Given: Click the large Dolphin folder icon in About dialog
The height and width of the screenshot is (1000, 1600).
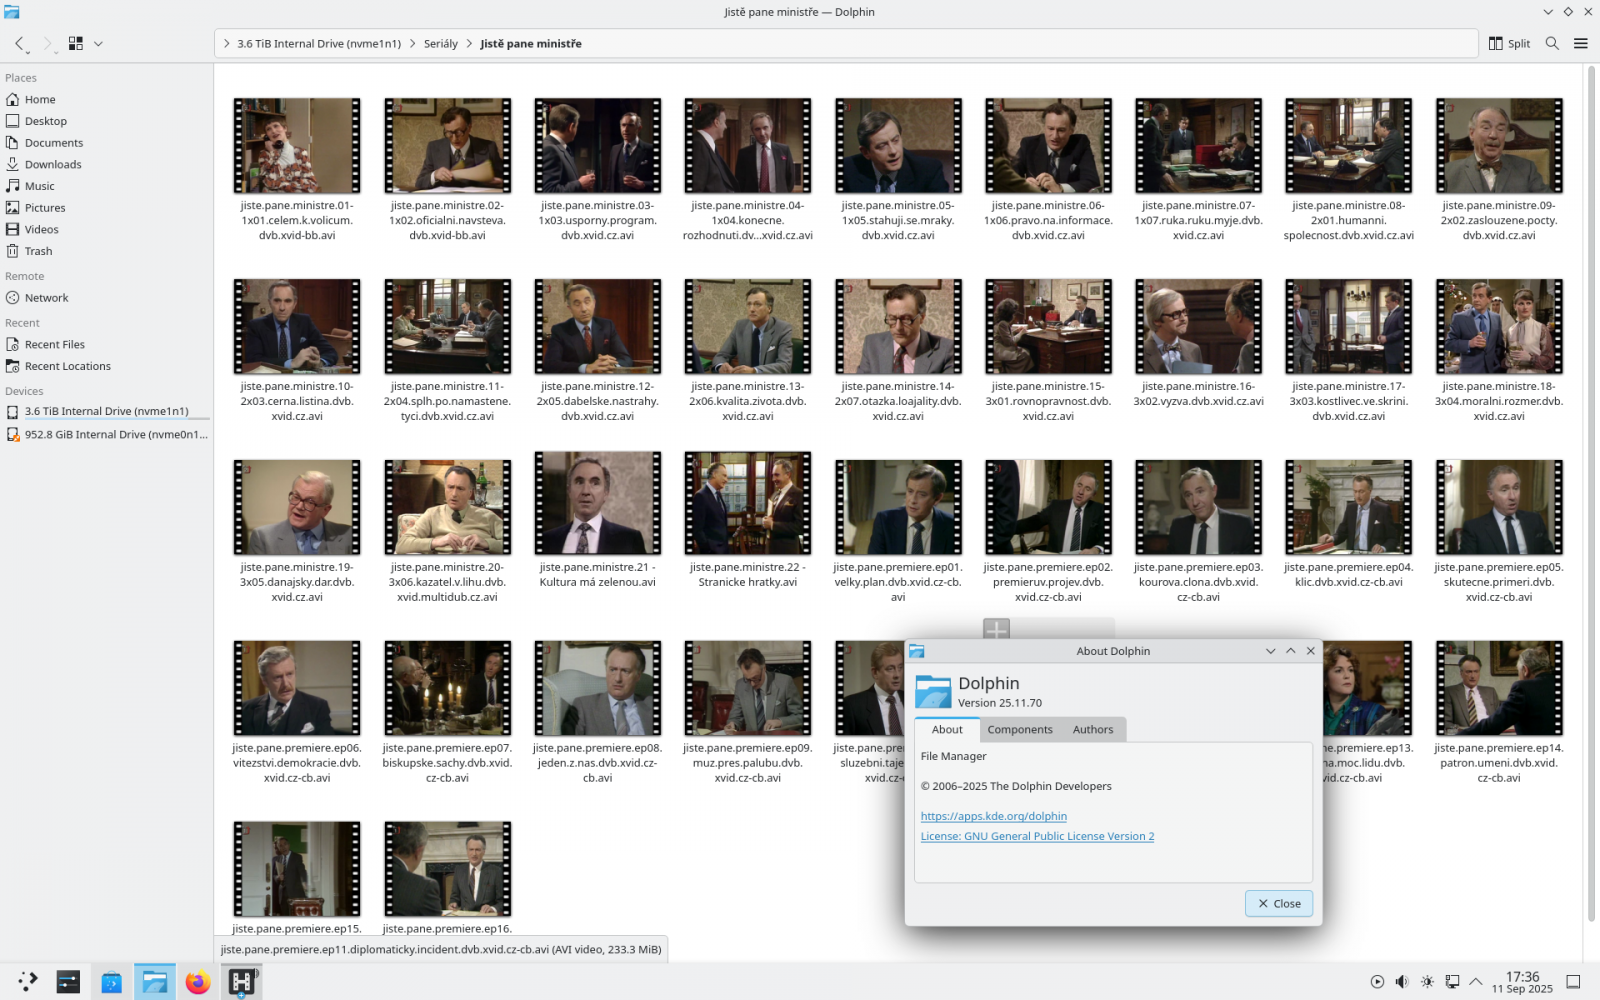Looking at the screenshot, I should coord(933,691).
